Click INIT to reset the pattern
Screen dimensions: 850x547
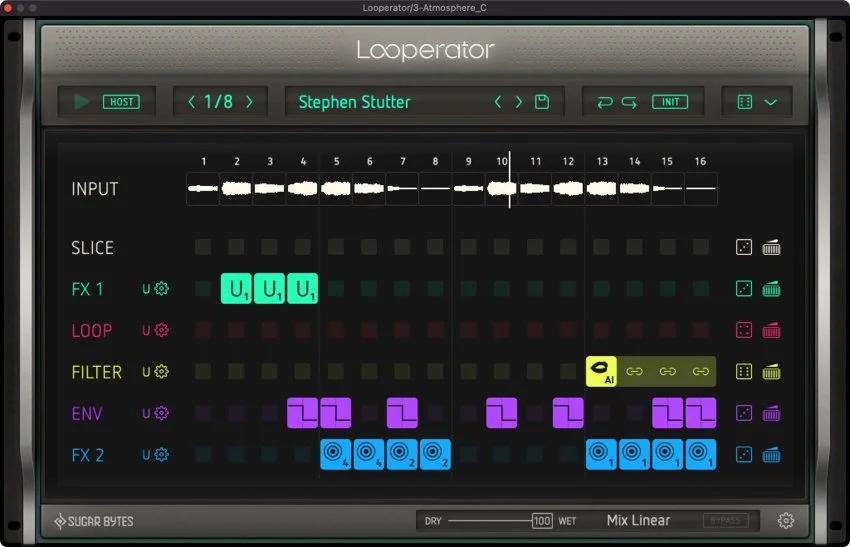coord(670,102)
